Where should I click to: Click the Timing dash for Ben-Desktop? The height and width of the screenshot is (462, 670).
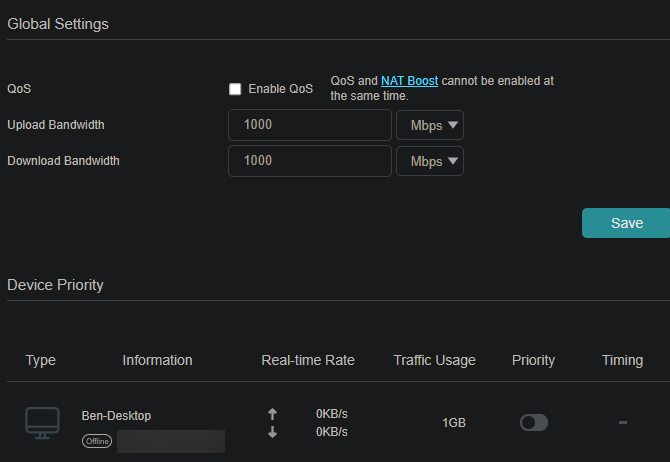[x=622, y=423]
